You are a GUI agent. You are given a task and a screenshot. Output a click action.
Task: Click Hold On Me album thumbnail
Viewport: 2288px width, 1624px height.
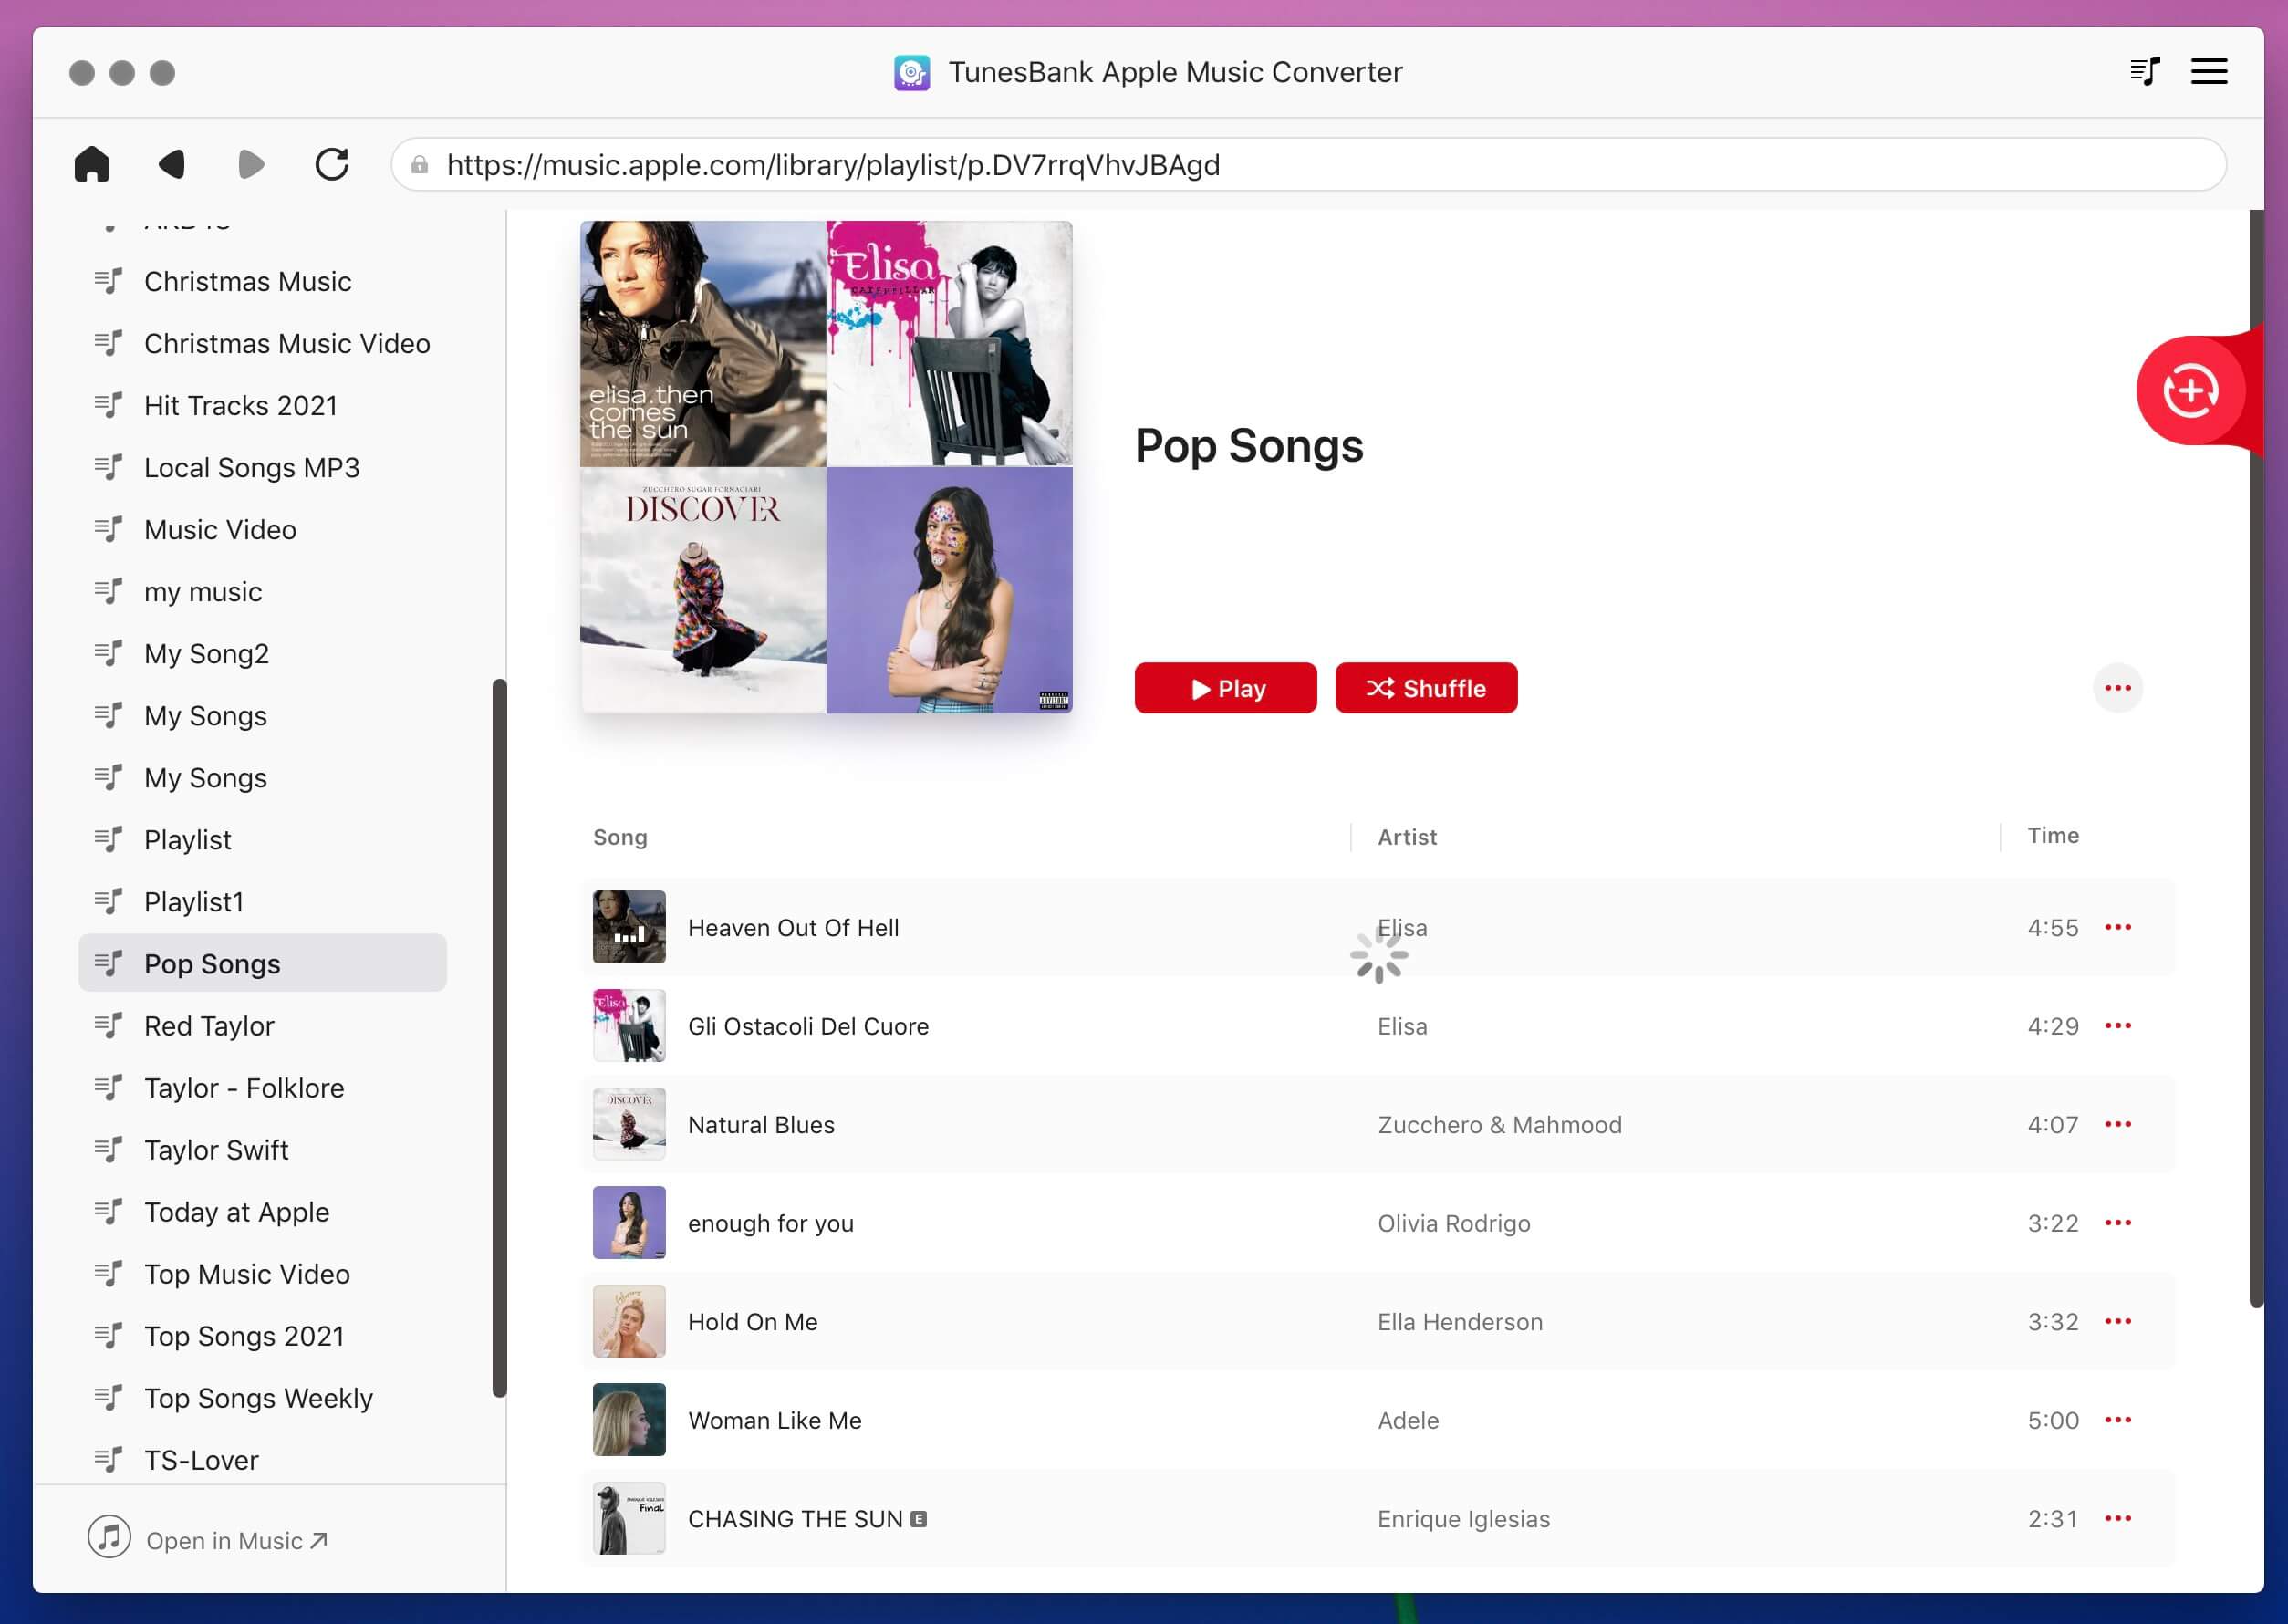(x=629, y=1321)
